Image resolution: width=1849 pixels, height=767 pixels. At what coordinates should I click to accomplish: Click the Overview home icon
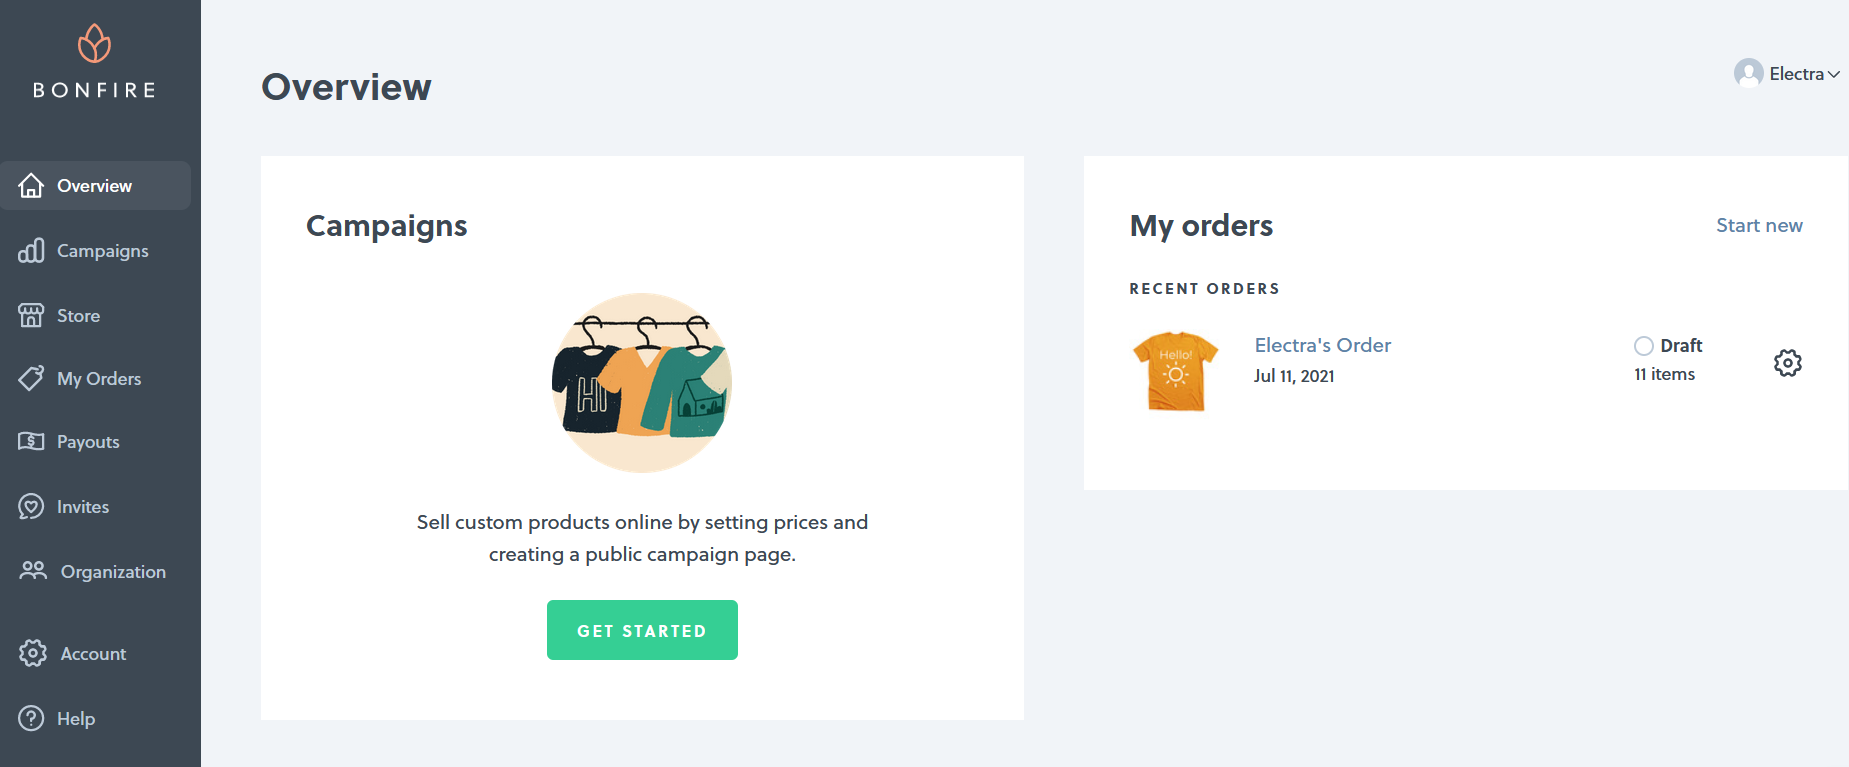[x=31, y=186]
